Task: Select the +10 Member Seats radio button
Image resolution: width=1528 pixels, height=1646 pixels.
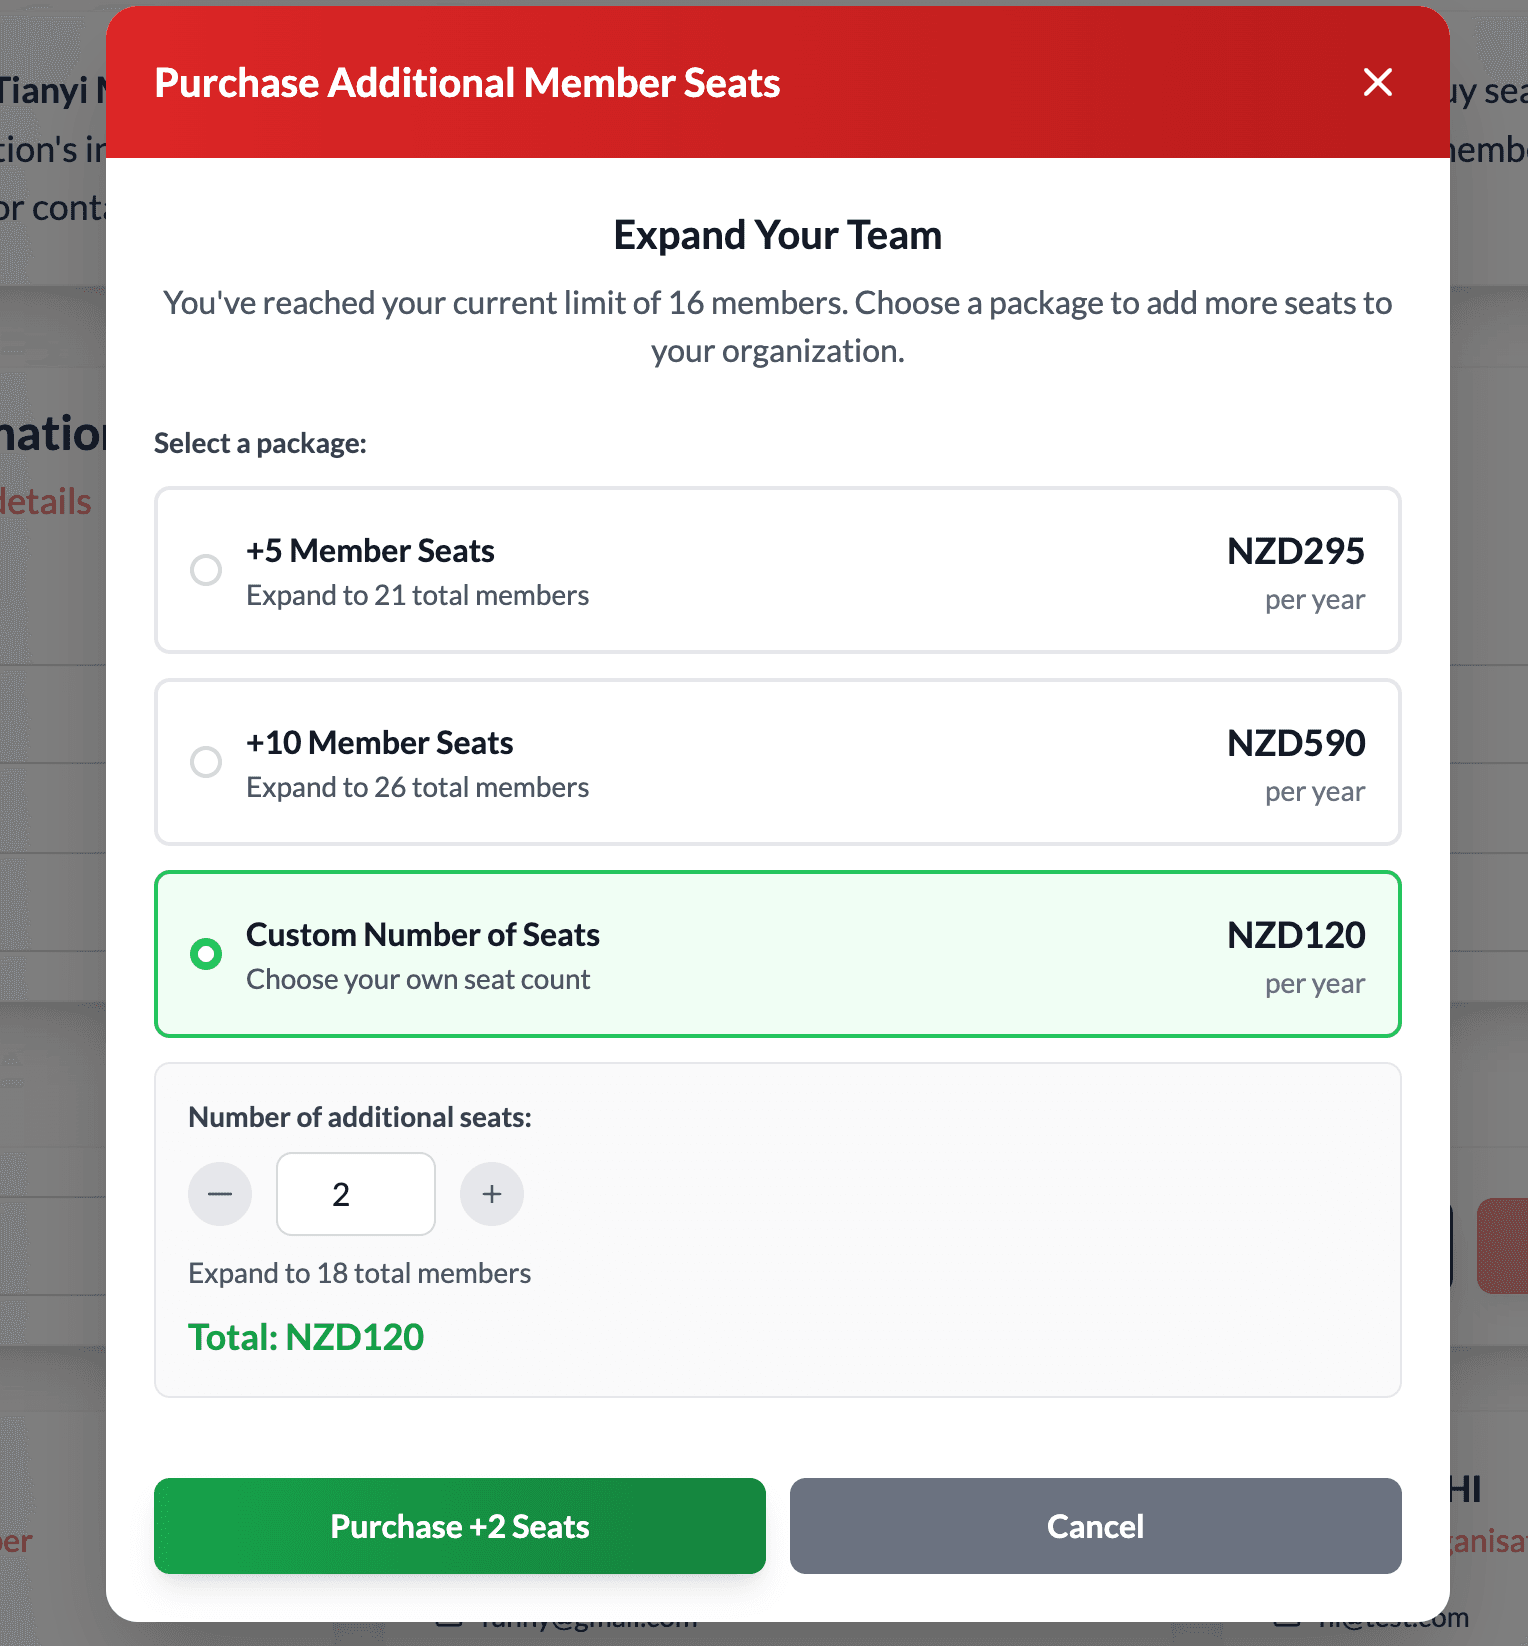Action: click(206, 762)
